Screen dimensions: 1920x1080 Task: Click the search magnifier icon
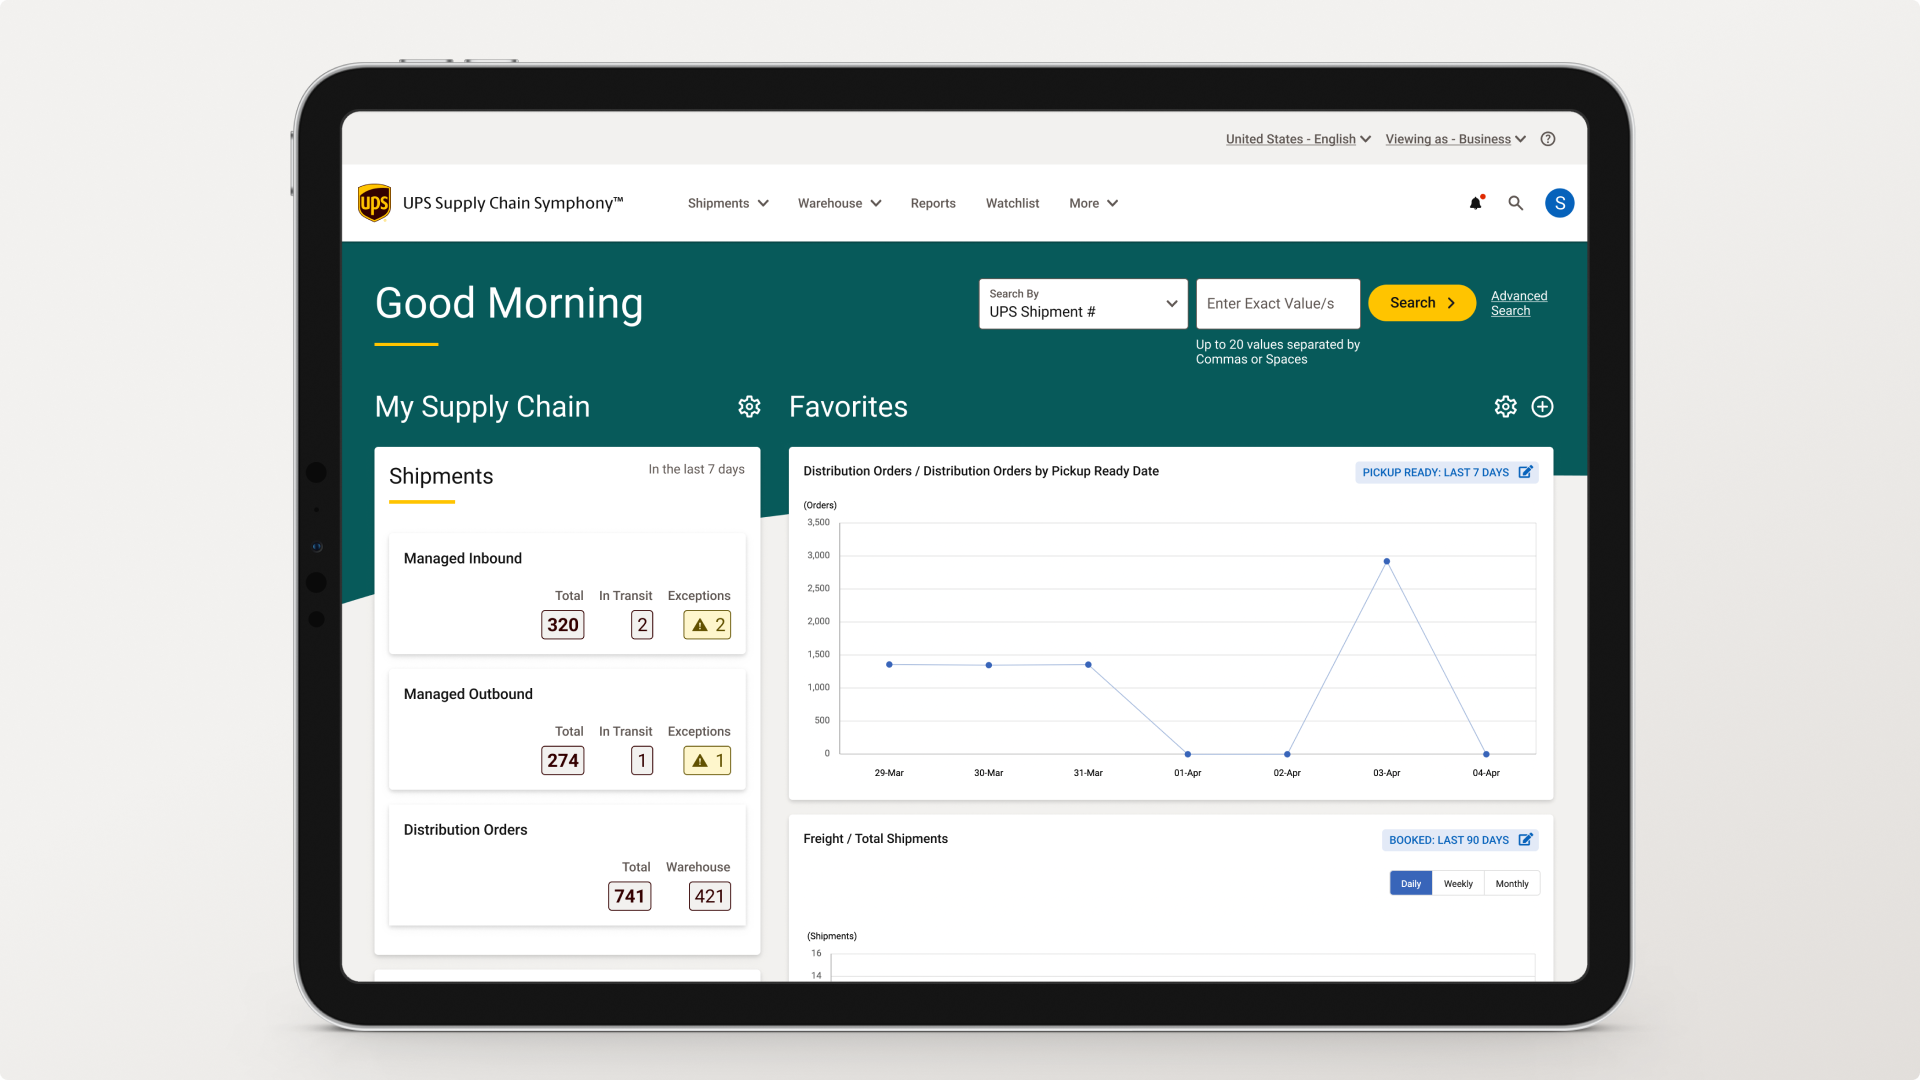[x=1515, y=202]
